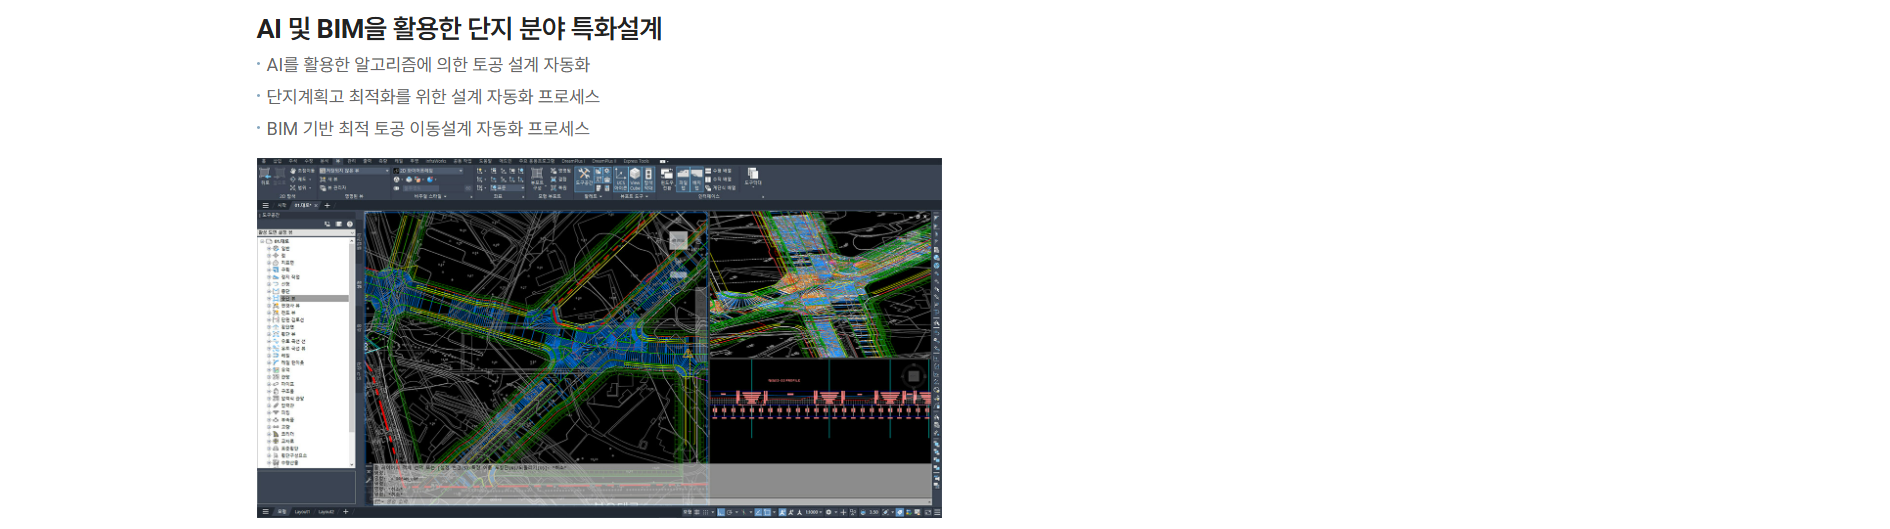This screenshot has height=529, width=1890.
Task: Expand the root drawing node in the tree
Action: coord(262,241)
